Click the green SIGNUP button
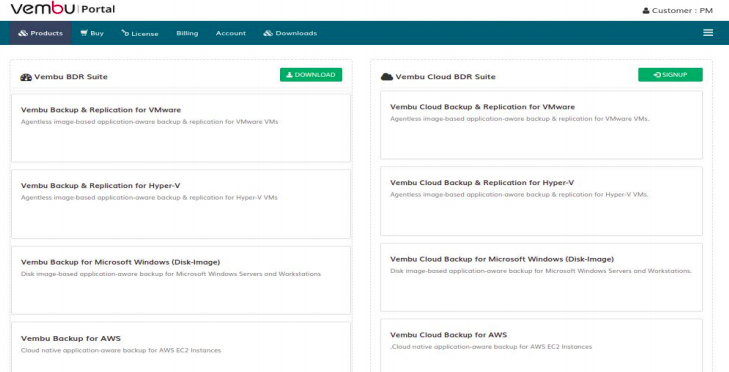Viewport: 729px width, 372px height. coord(670,74)
